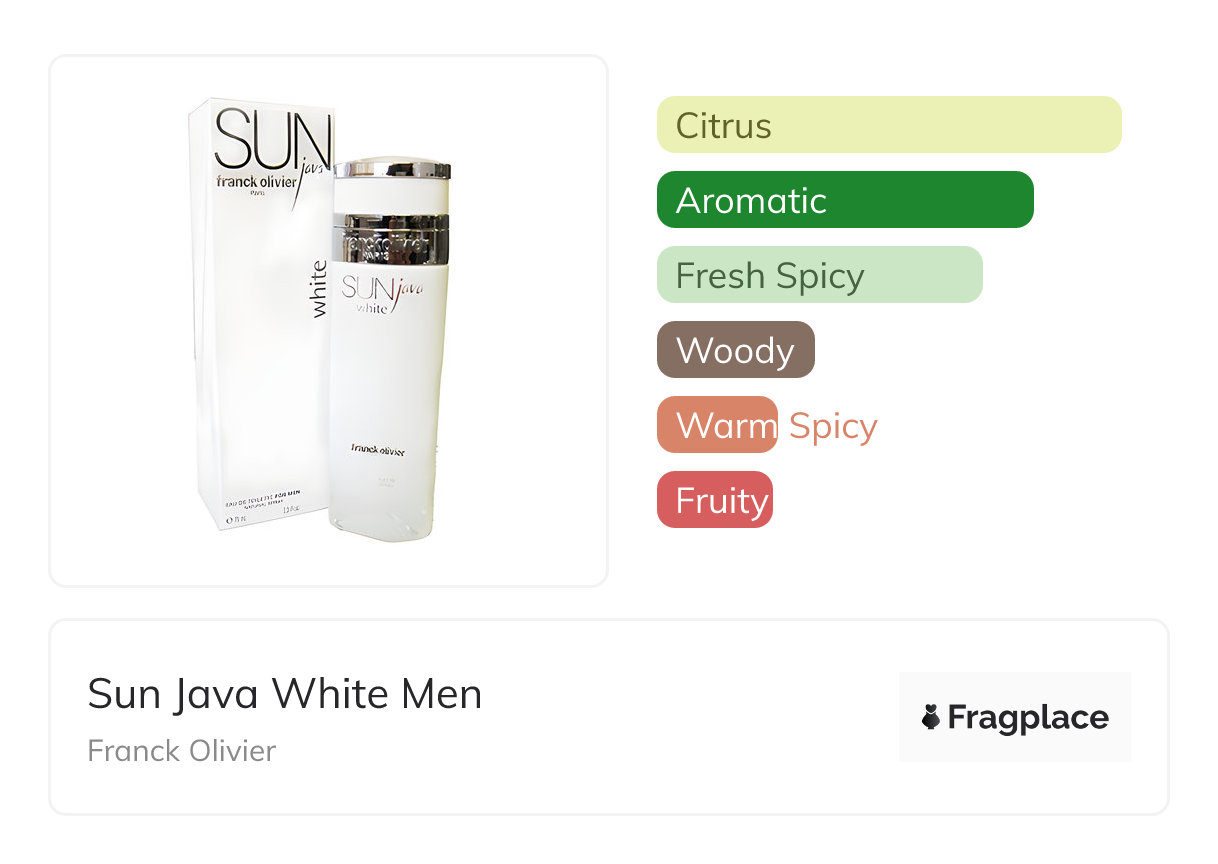Open the Sun Java White Men title

pos(285,694)
